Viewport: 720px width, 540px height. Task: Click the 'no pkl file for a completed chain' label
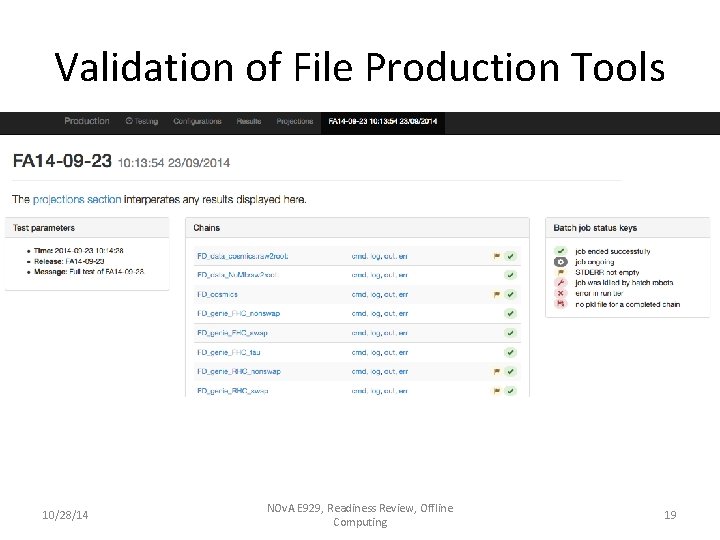[627, 304]
